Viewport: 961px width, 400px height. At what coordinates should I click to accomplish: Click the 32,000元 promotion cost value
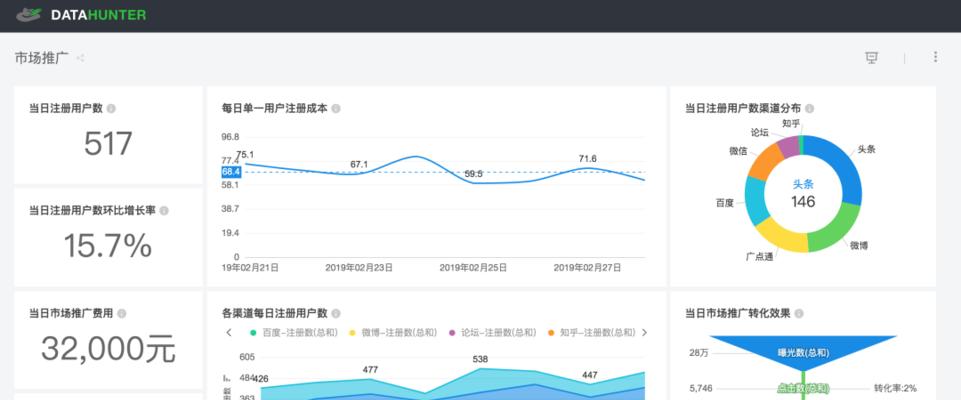pyautogui.click(x=108, y=349)
